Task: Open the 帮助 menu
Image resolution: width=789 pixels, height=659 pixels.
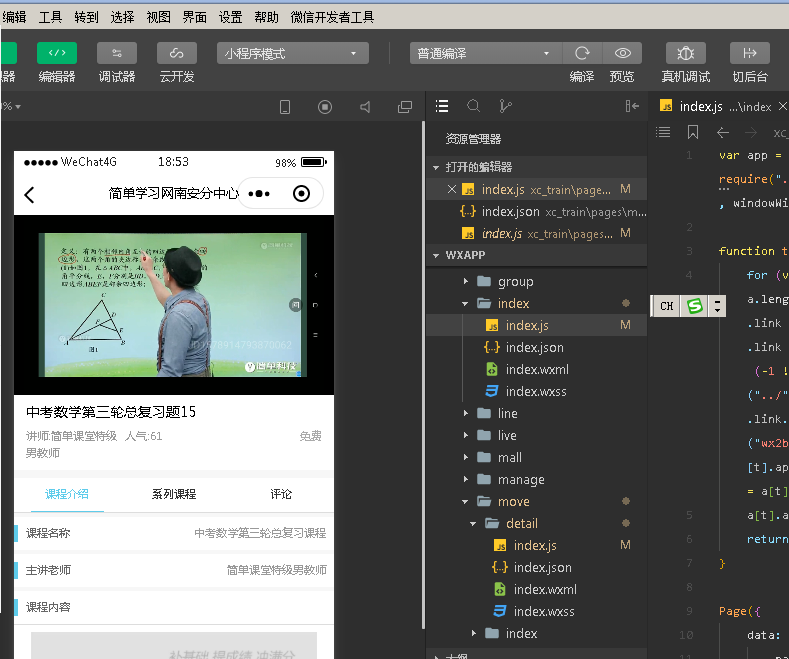Action: click(266, 17)
